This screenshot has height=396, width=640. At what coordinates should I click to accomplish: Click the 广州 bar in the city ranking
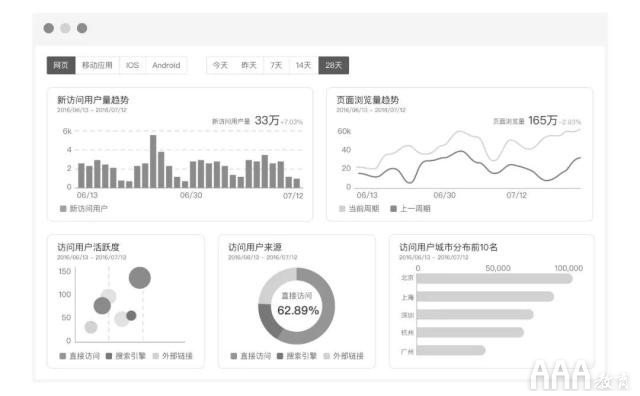coord(451,350)
